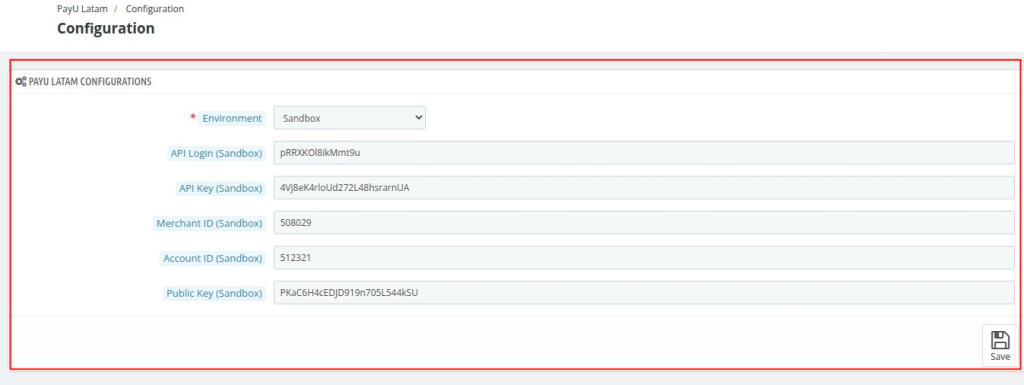
Task: Click the Environment field label
Action: (x=232, y=118)
